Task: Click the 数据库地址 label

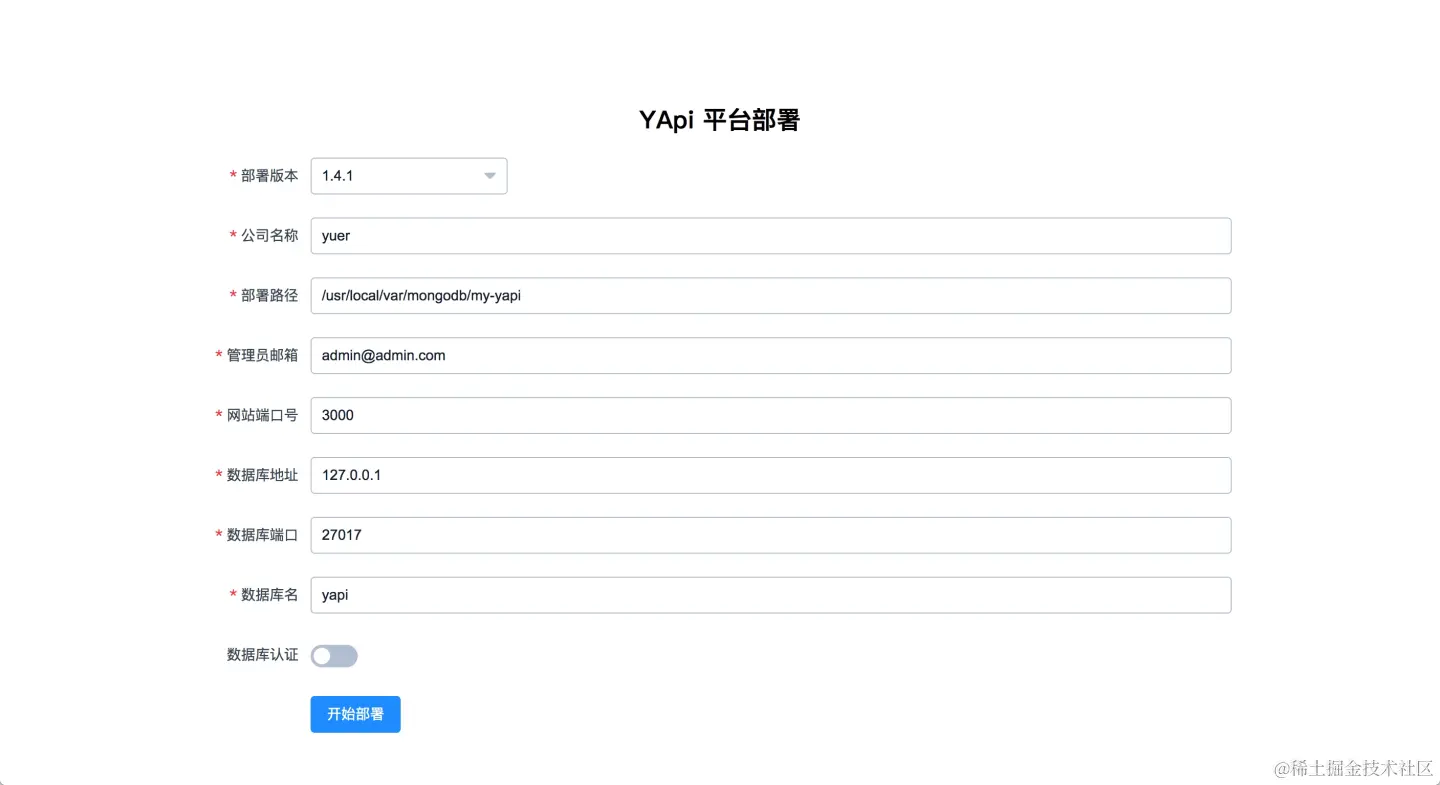Action: (x=262, y=476)
